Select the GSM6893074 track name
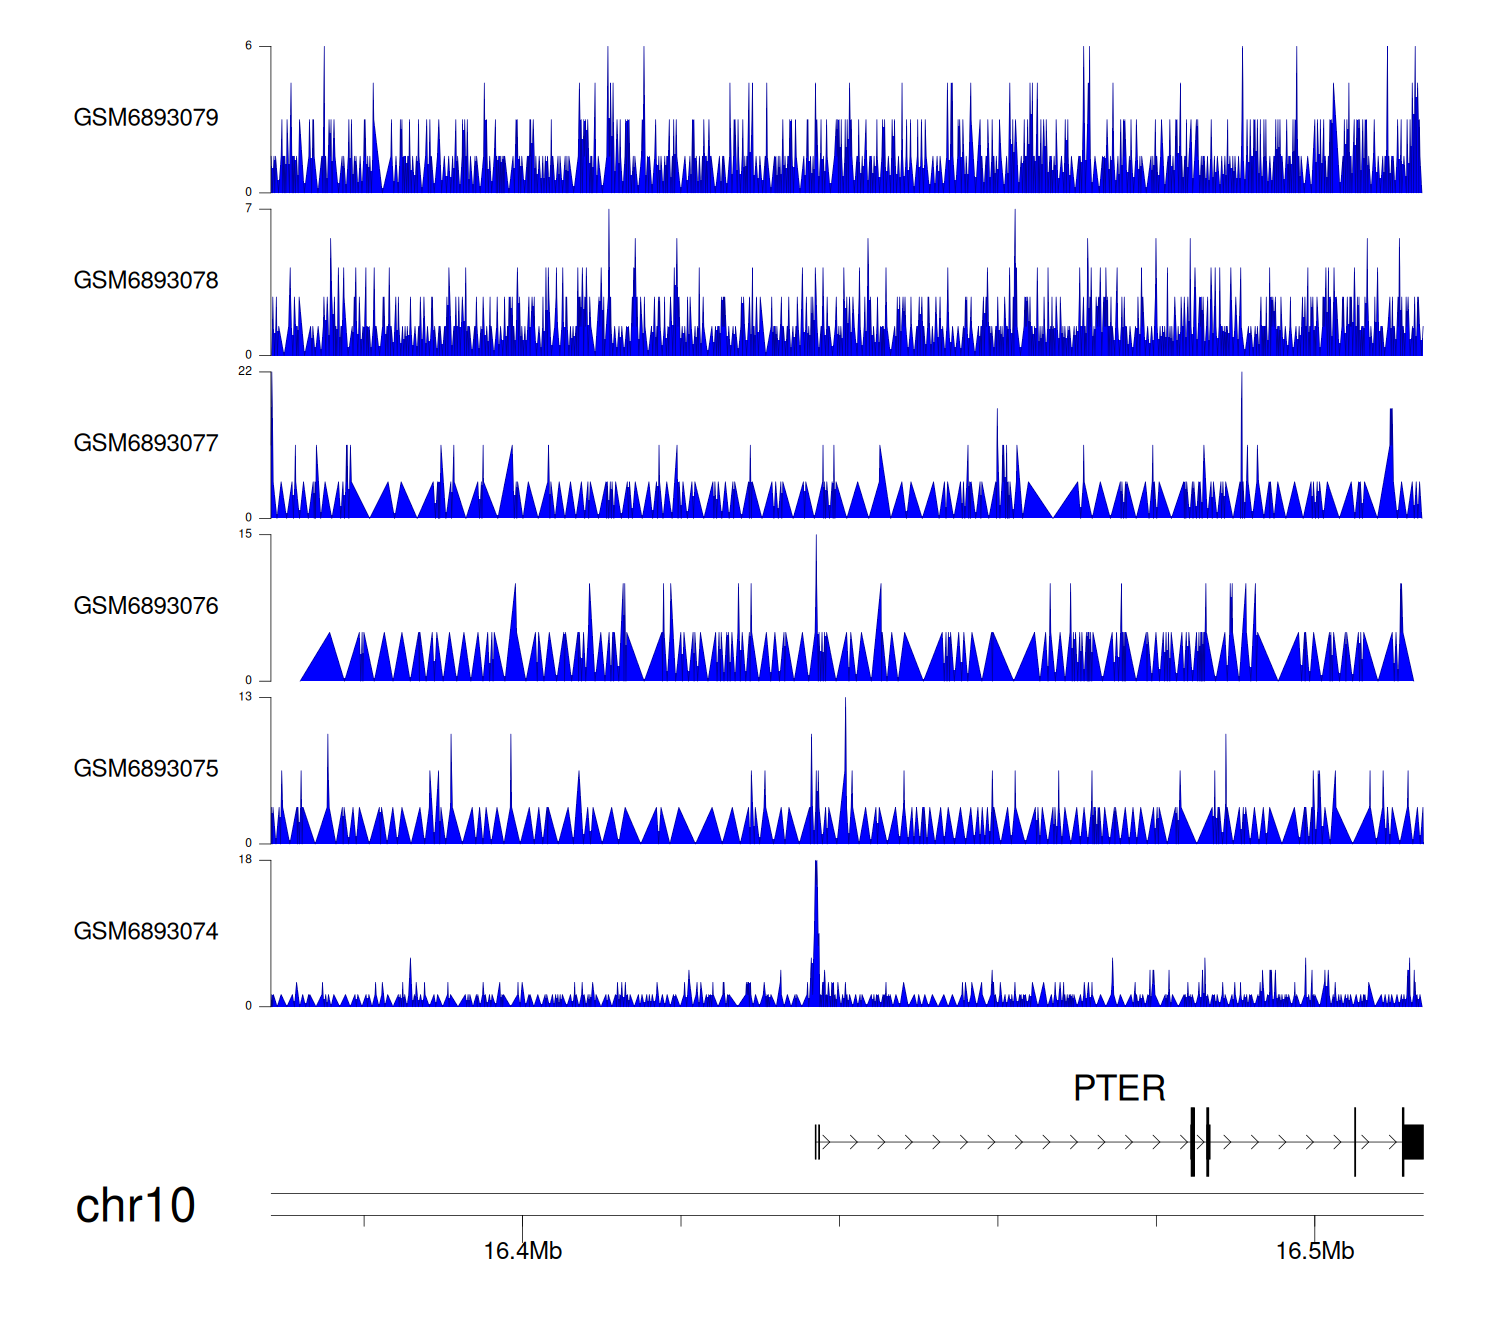1500x1320 pixels. pos(146,932)
